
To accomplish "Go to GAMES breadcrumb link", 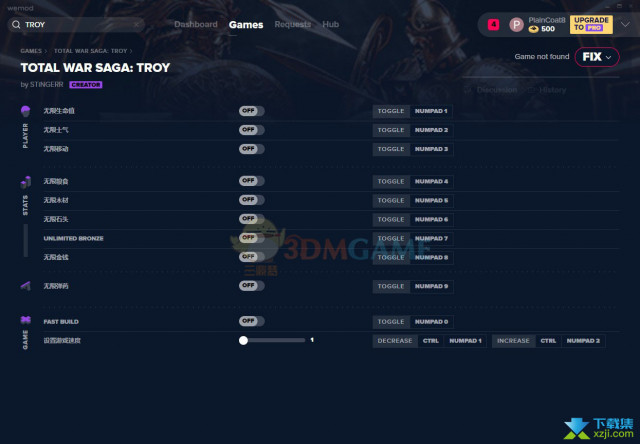I will [31, 51].
